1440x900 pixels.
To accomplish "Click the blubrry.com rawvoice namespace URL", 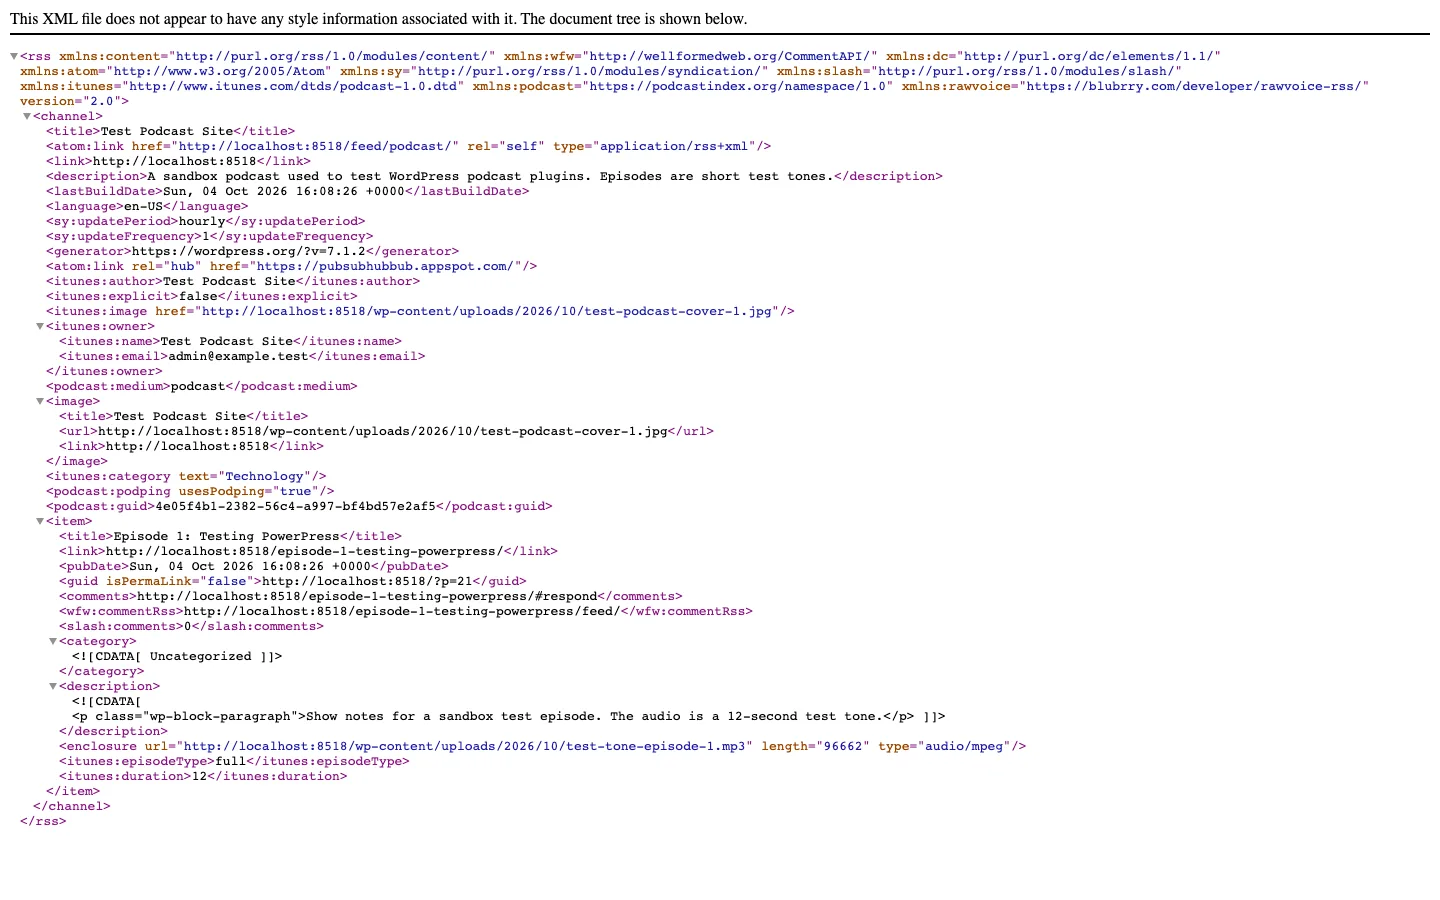I will pyautogui.click(x=1196, y=86).
